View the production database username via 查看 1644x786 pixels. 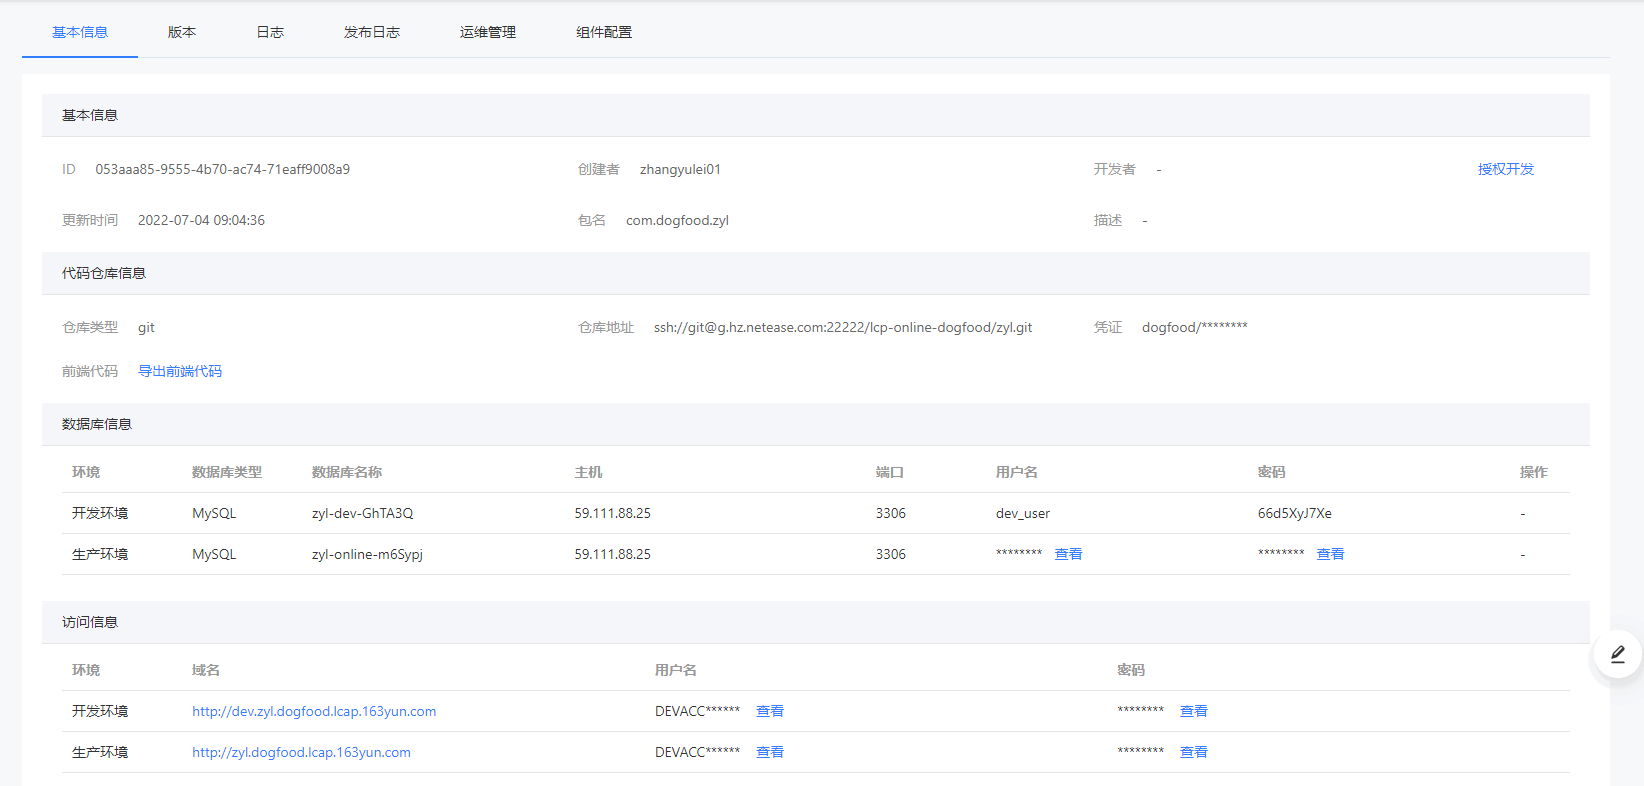(1068, 554)
